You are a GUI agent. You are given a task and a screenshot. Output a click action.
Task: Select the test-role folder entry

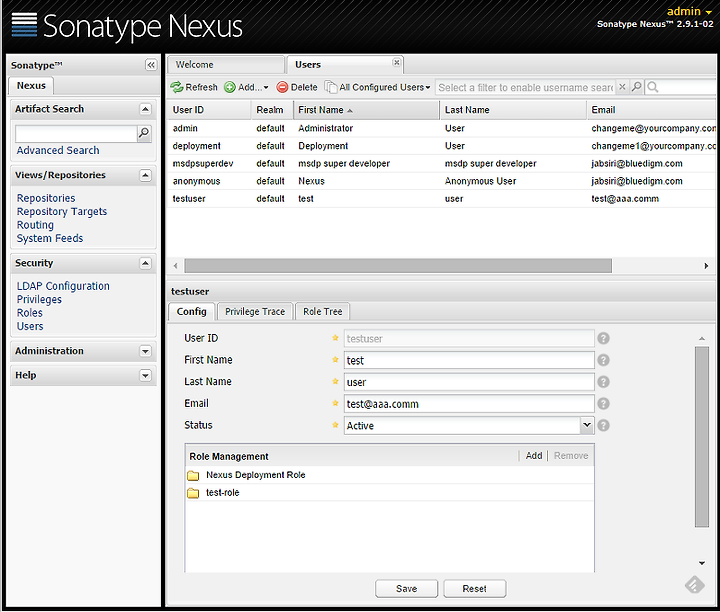(x=389, y=493)
